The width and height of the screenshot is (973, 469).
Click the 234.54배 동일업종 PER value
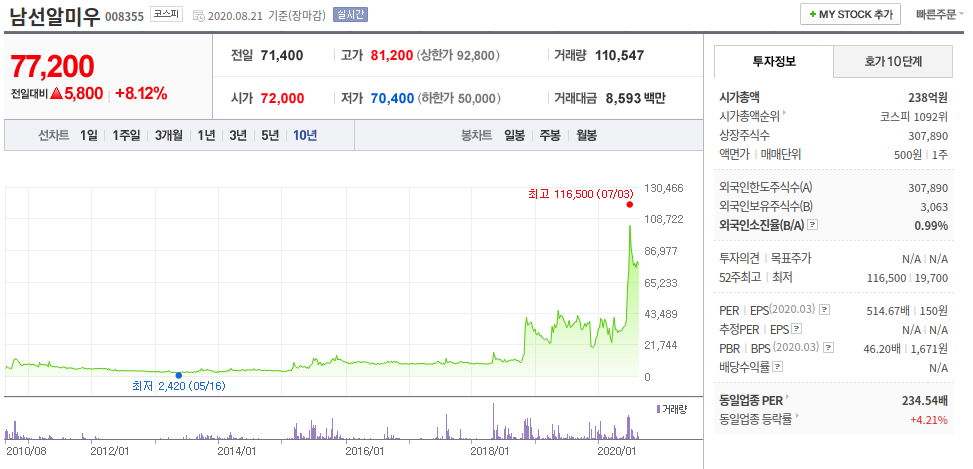click(x=925, y=400)
